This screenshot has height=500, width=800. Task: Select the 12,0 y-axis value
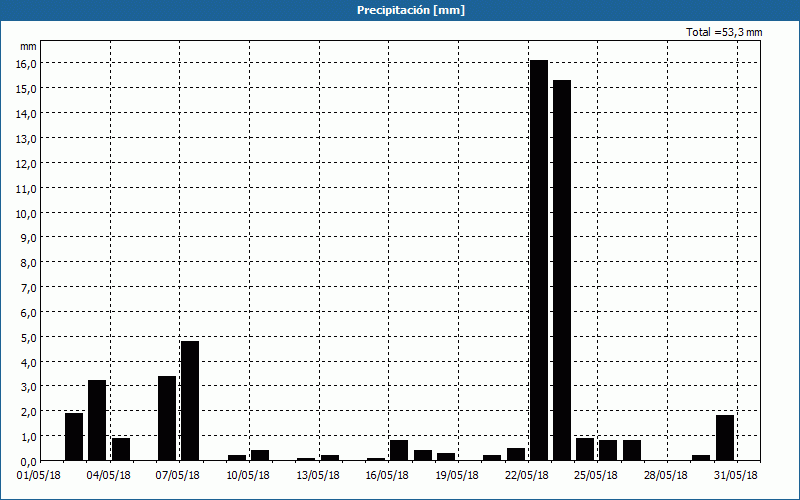click(x=26, y=163)
